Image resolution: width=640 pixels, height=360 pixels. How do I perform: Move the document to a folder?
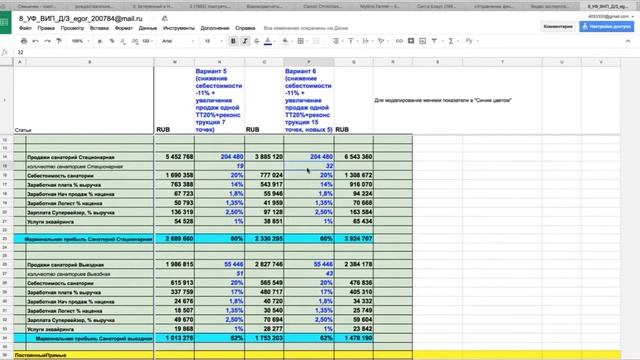tap(164, 19)
